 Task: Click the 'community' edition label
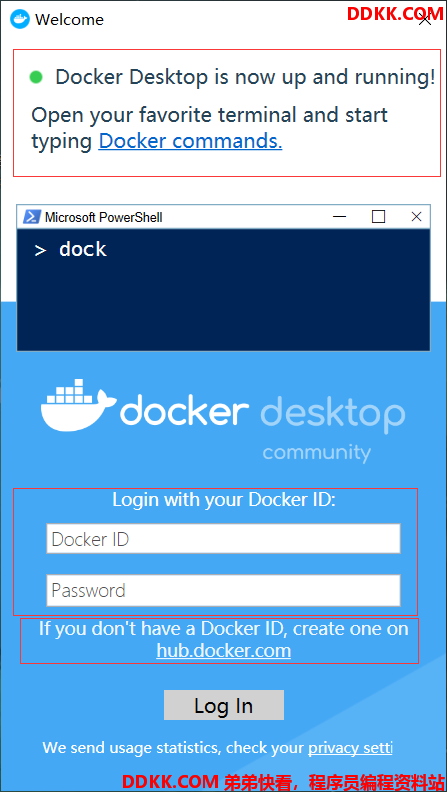pos(317,452)
